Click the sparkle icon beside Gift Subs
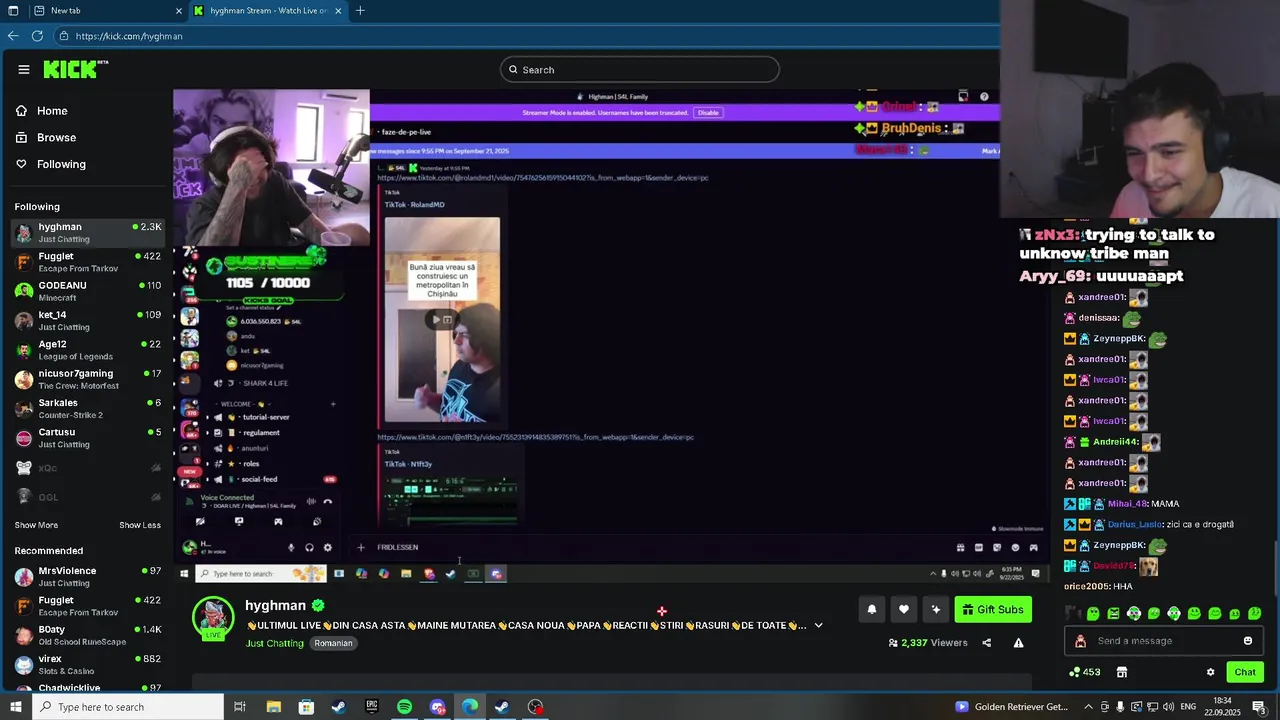The image size is (1280, 720). click(936, 610)
